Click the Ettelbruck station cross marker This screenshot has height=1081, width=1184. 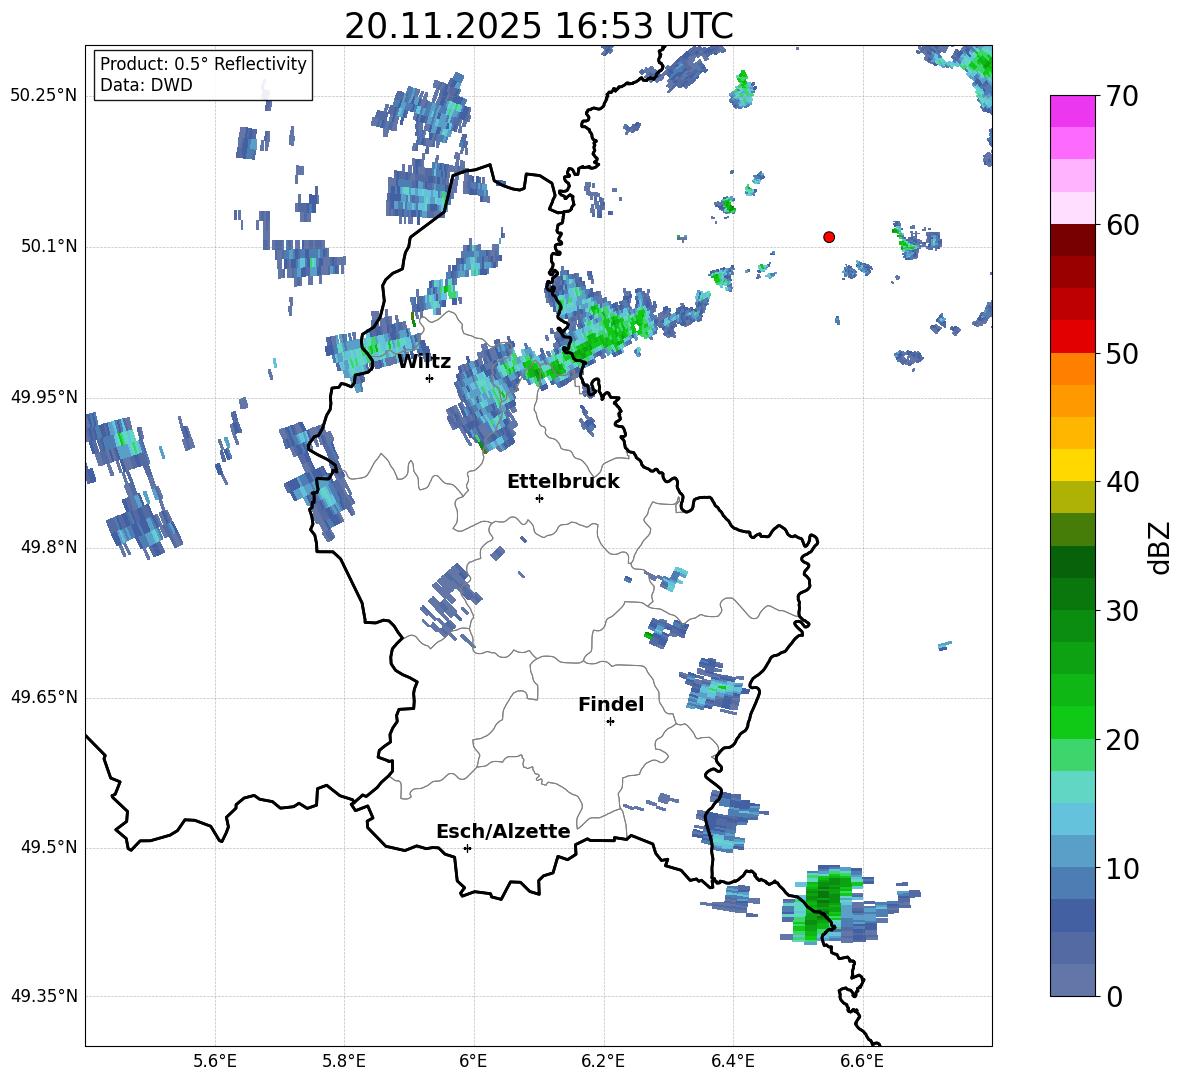[x=539, y=498]
